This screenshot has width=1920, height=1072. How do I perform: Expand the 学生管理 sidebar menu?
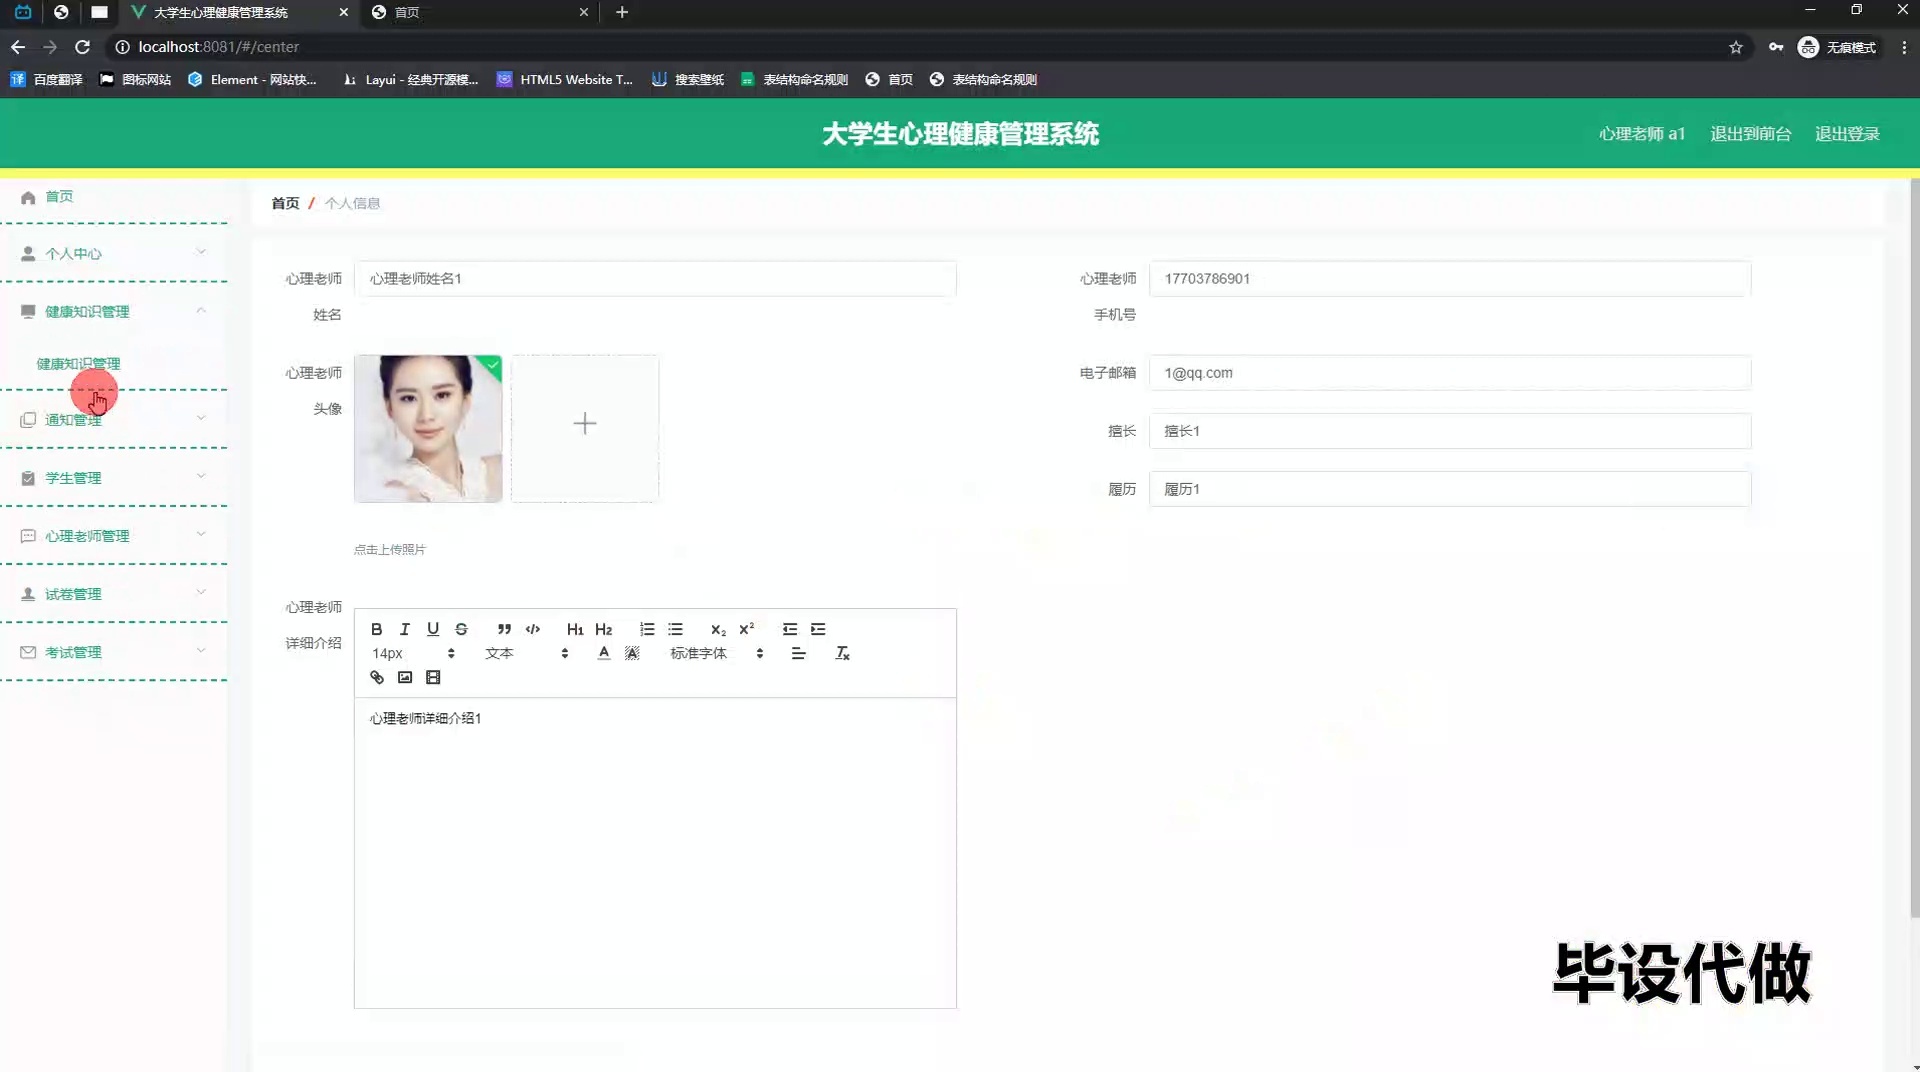coord(114,478)
